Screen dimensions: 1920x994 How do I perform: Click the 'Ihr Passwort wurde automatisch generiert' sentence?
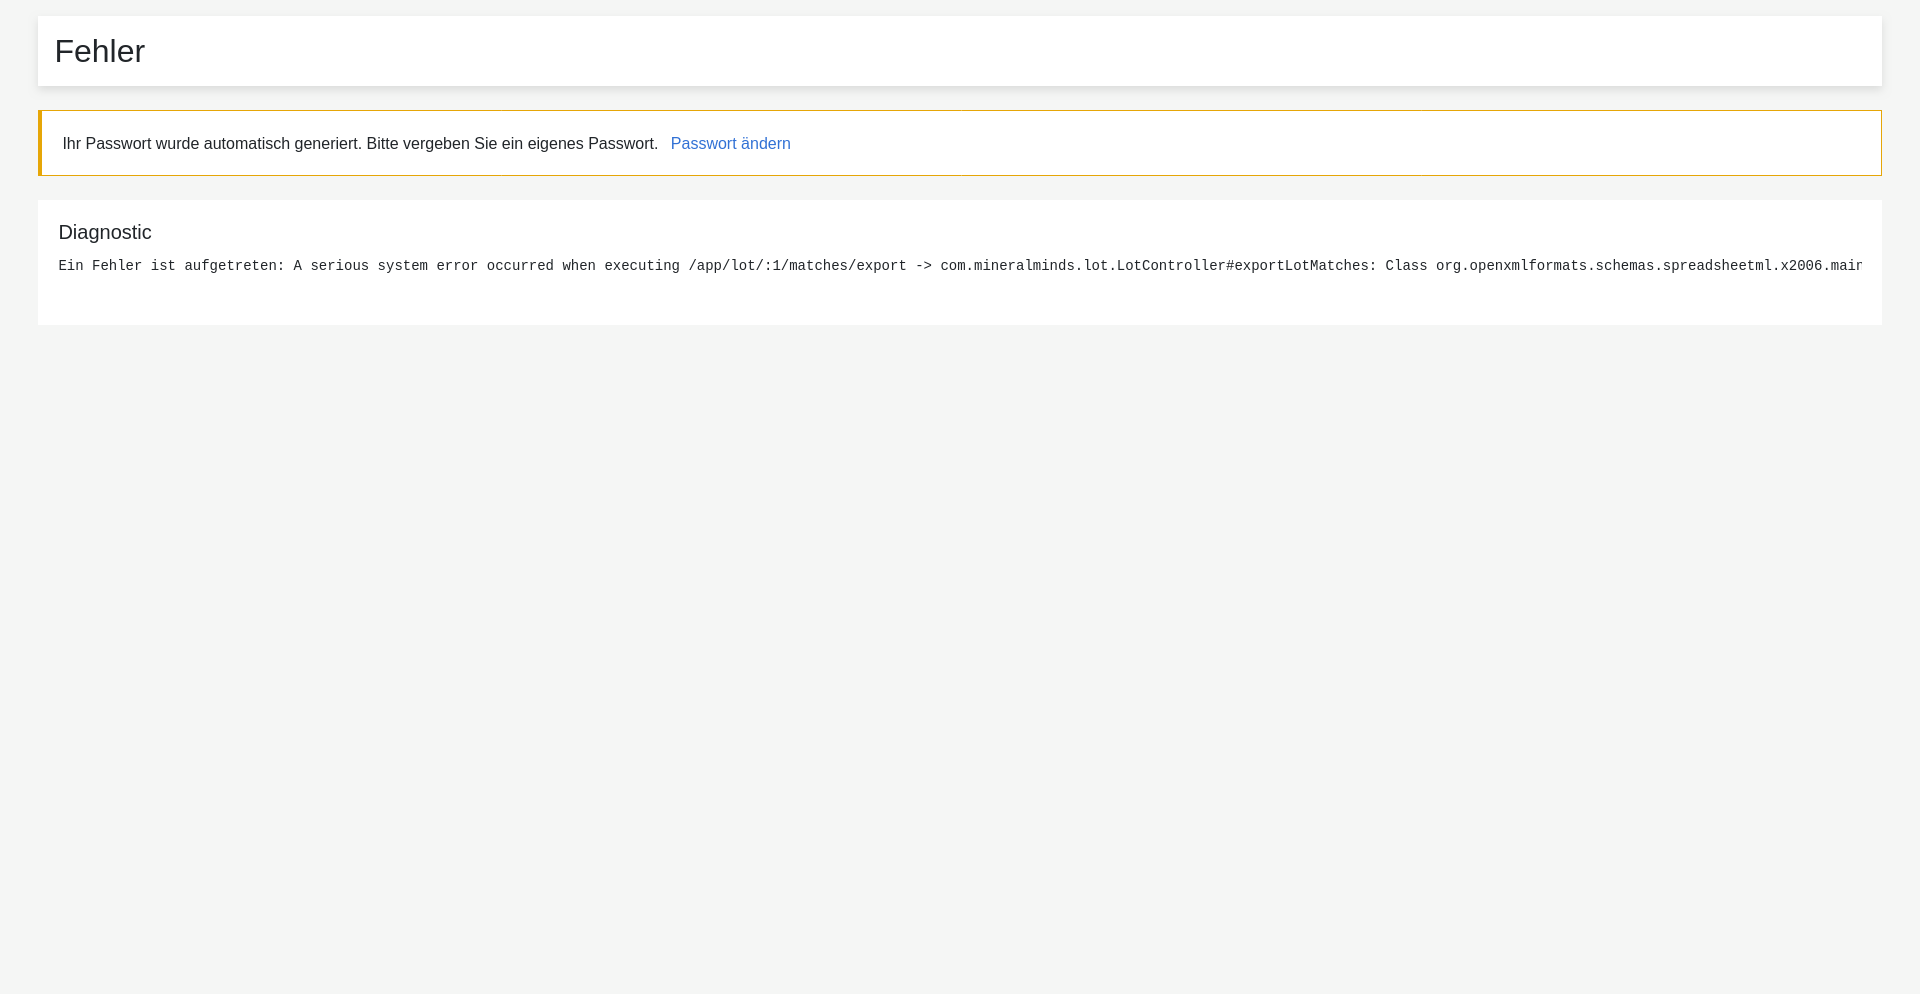[x=212, y=144]
